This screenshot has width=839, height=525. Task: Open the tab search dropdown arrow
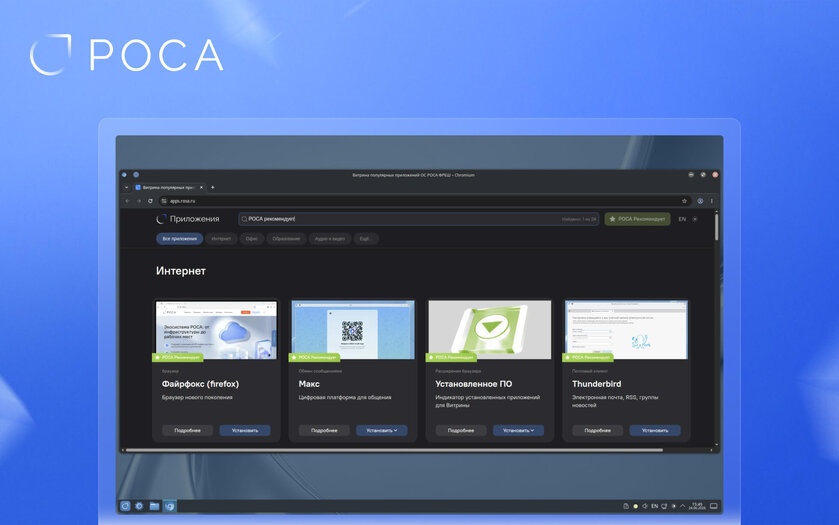tap(126, 187)
